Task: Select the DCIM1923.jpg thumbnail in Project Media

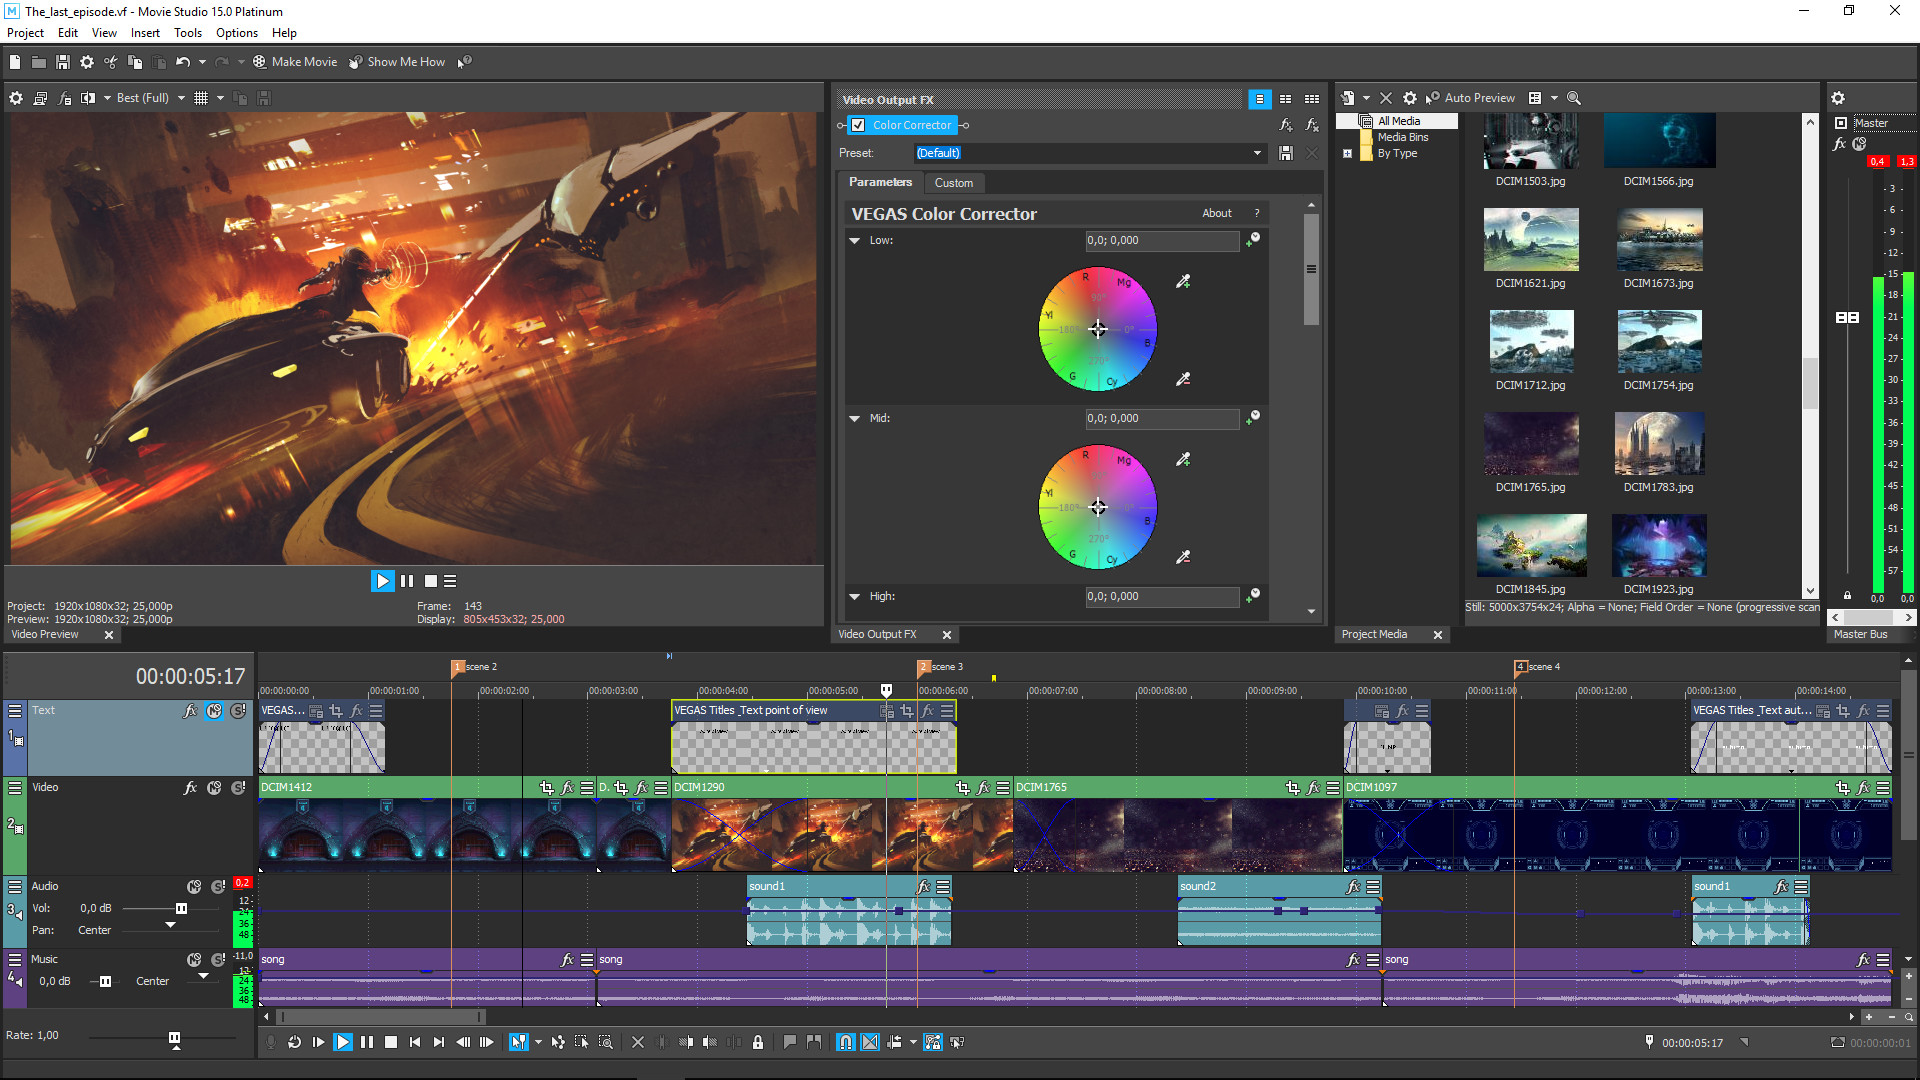Action: coord(1659,545)
